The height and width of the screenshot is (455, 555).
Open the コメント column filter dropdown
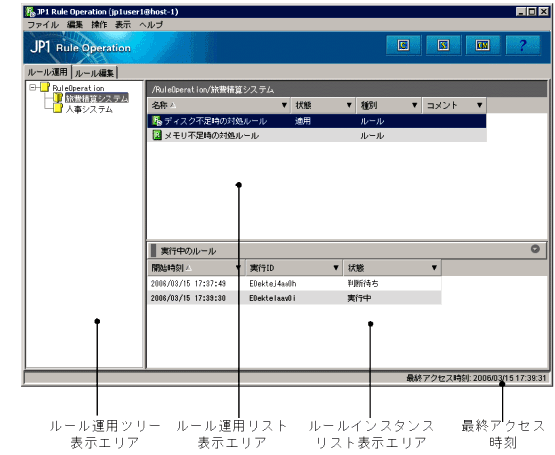coord(480,105)
